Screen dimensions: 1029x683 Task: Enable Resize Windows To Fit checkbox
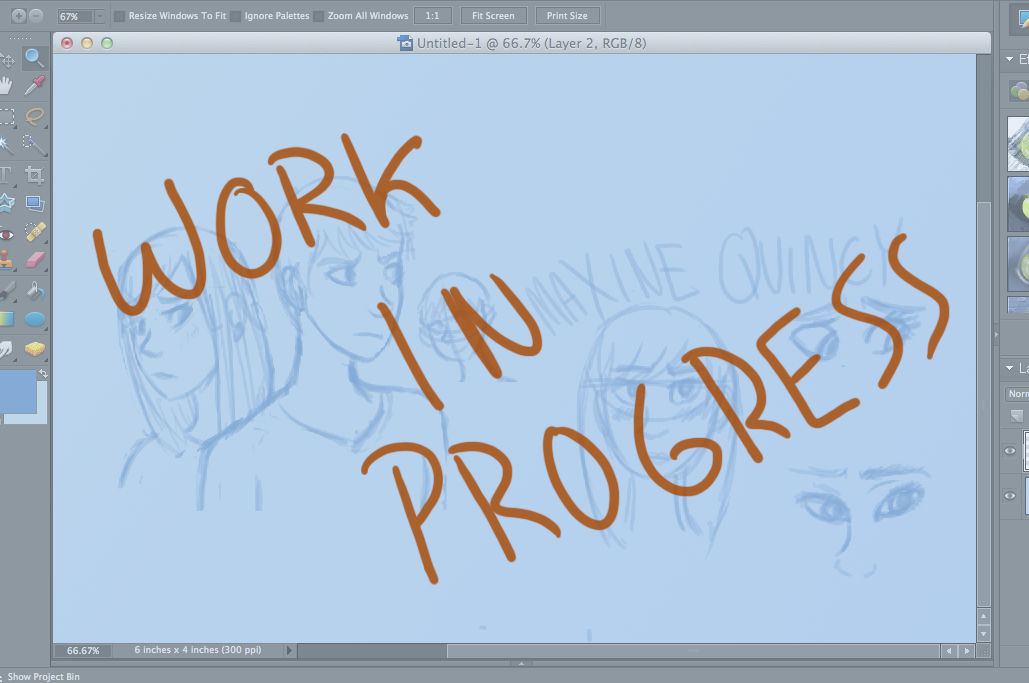click(119, 16)
